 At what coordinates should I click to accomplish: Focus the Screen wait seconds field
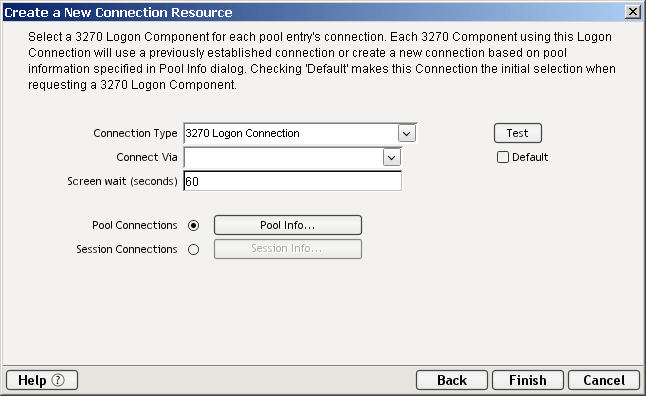tap(293, 181)
